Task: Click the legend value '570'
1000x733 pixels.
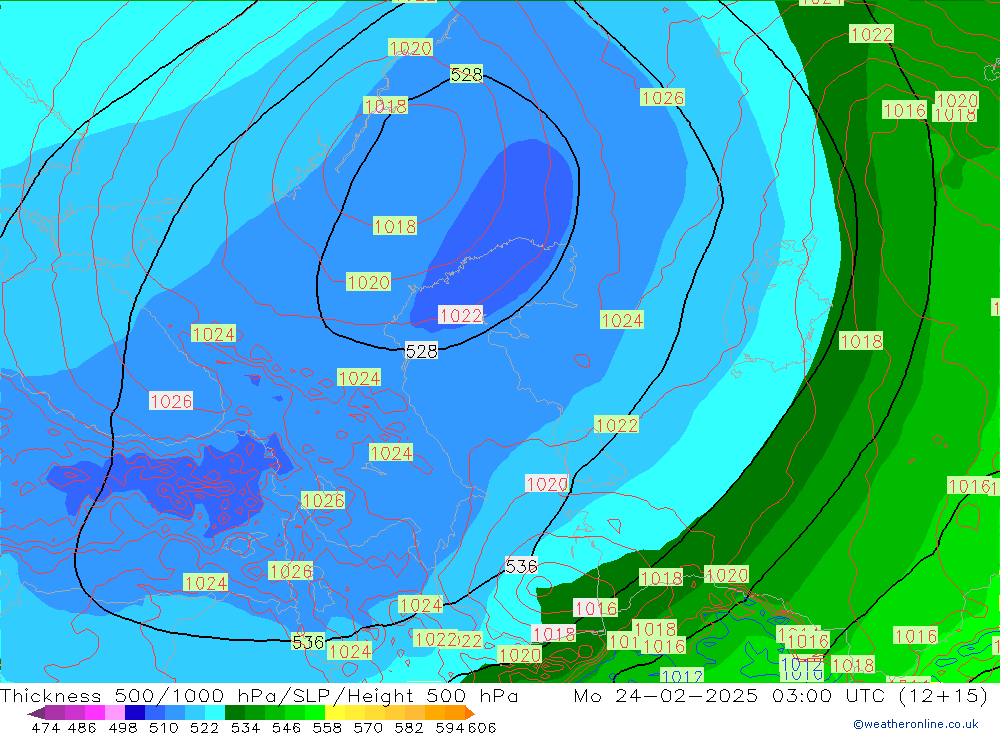Action: pos(368,727)
